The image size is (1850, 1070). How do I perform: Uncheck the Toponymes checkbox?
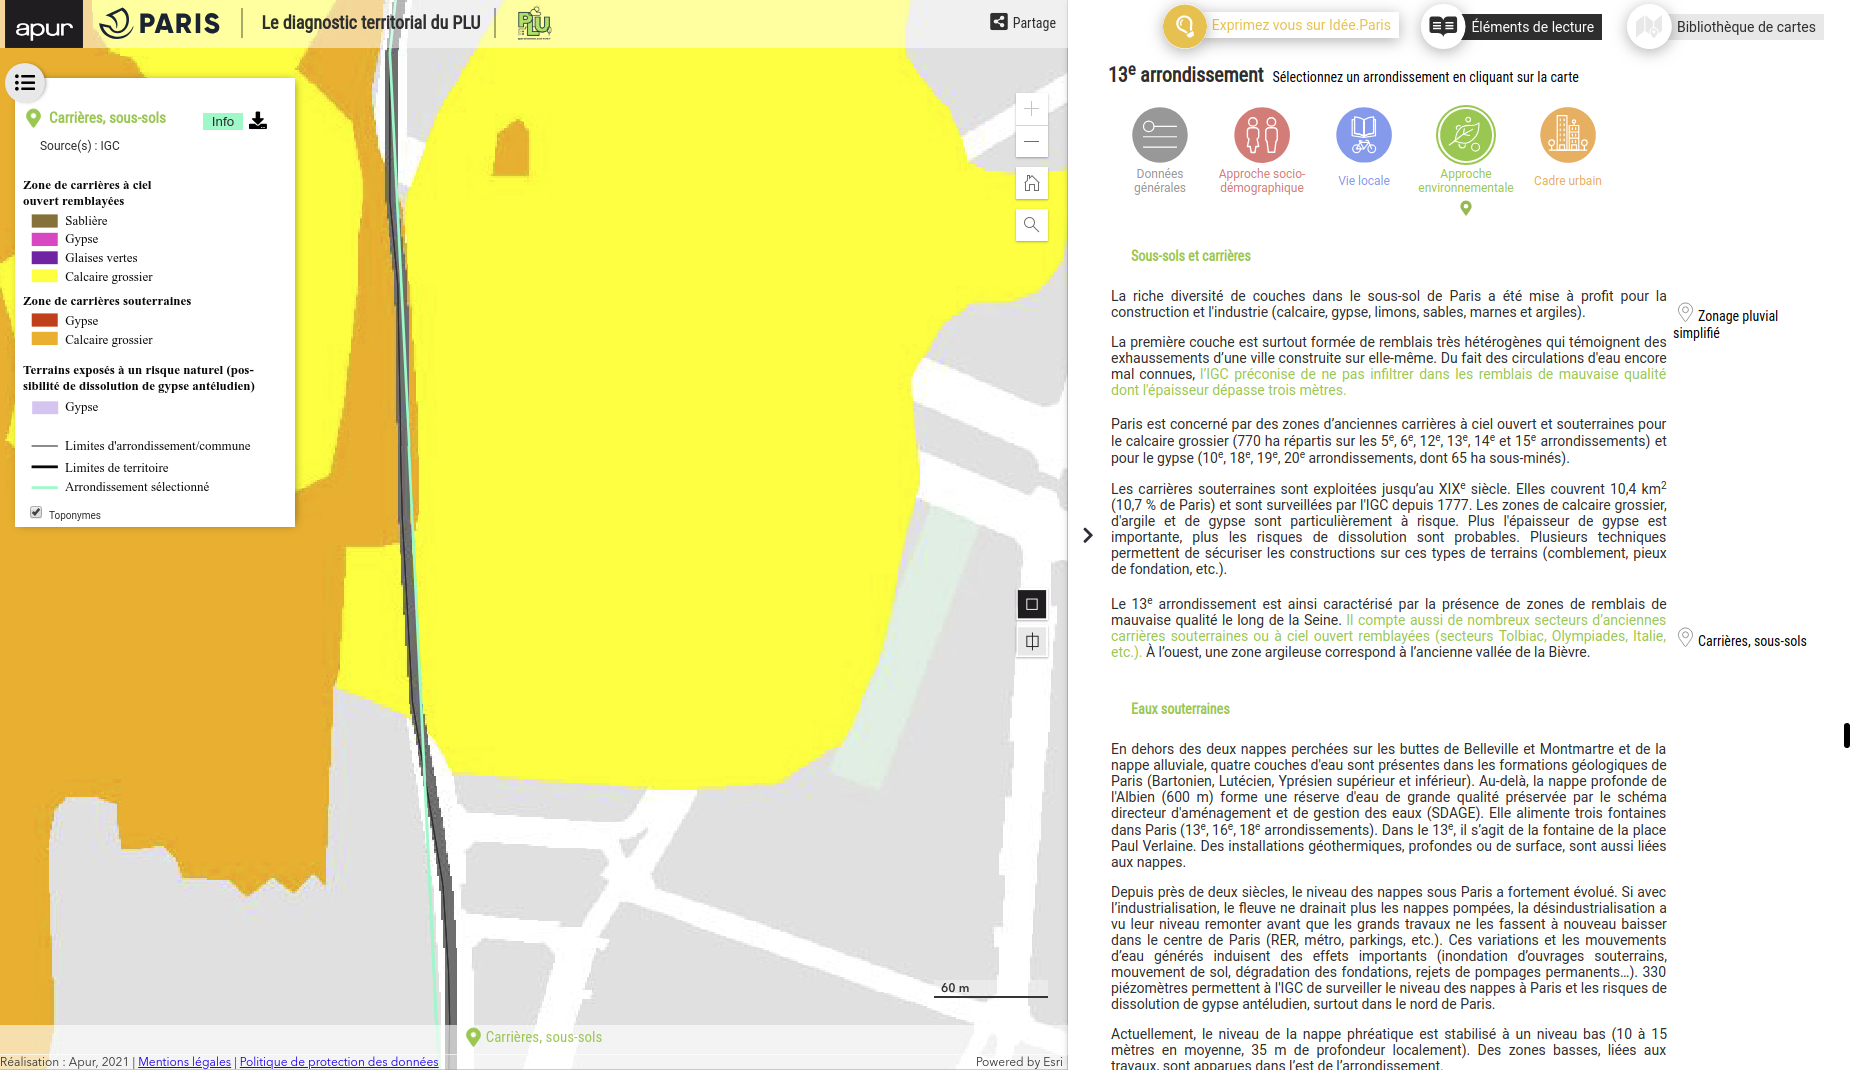click(36, 513)
